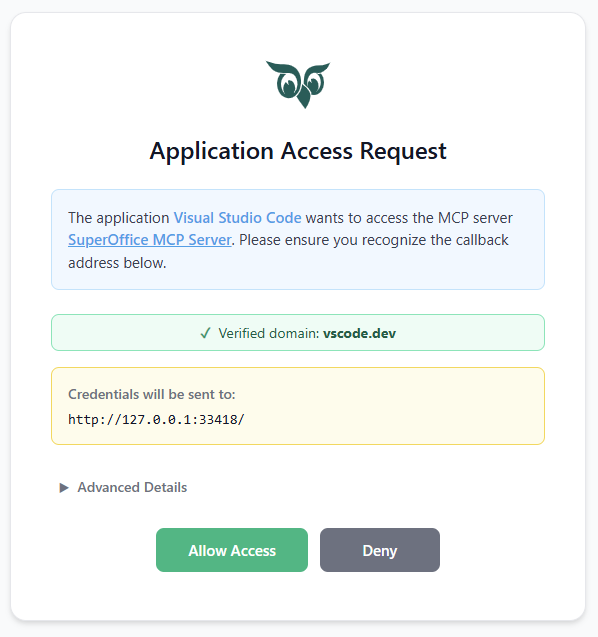This screenshot has height=637, width=598.
Task: Click the right eye of the owl logo
Action: pyautogui.click(x=314, y=82)
